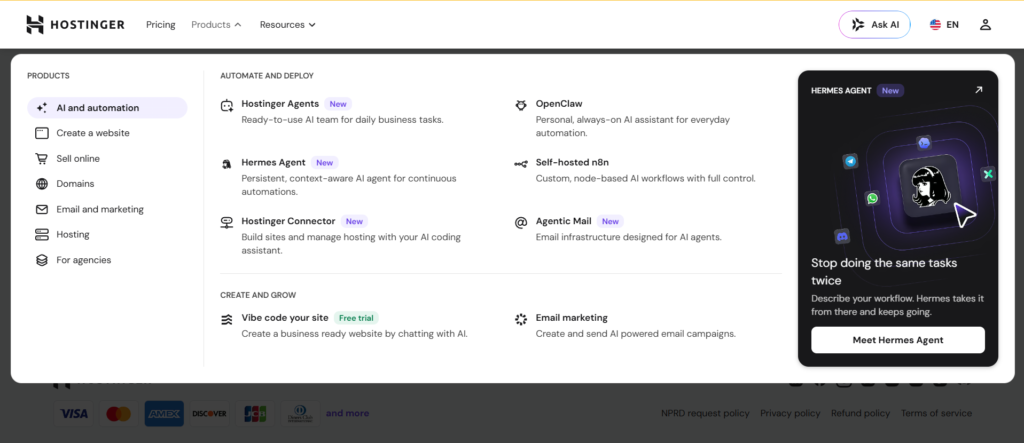Viewport: 1024px width, 443px height.
Task: Click the Hostinger logo
Action: click(75, 24)
